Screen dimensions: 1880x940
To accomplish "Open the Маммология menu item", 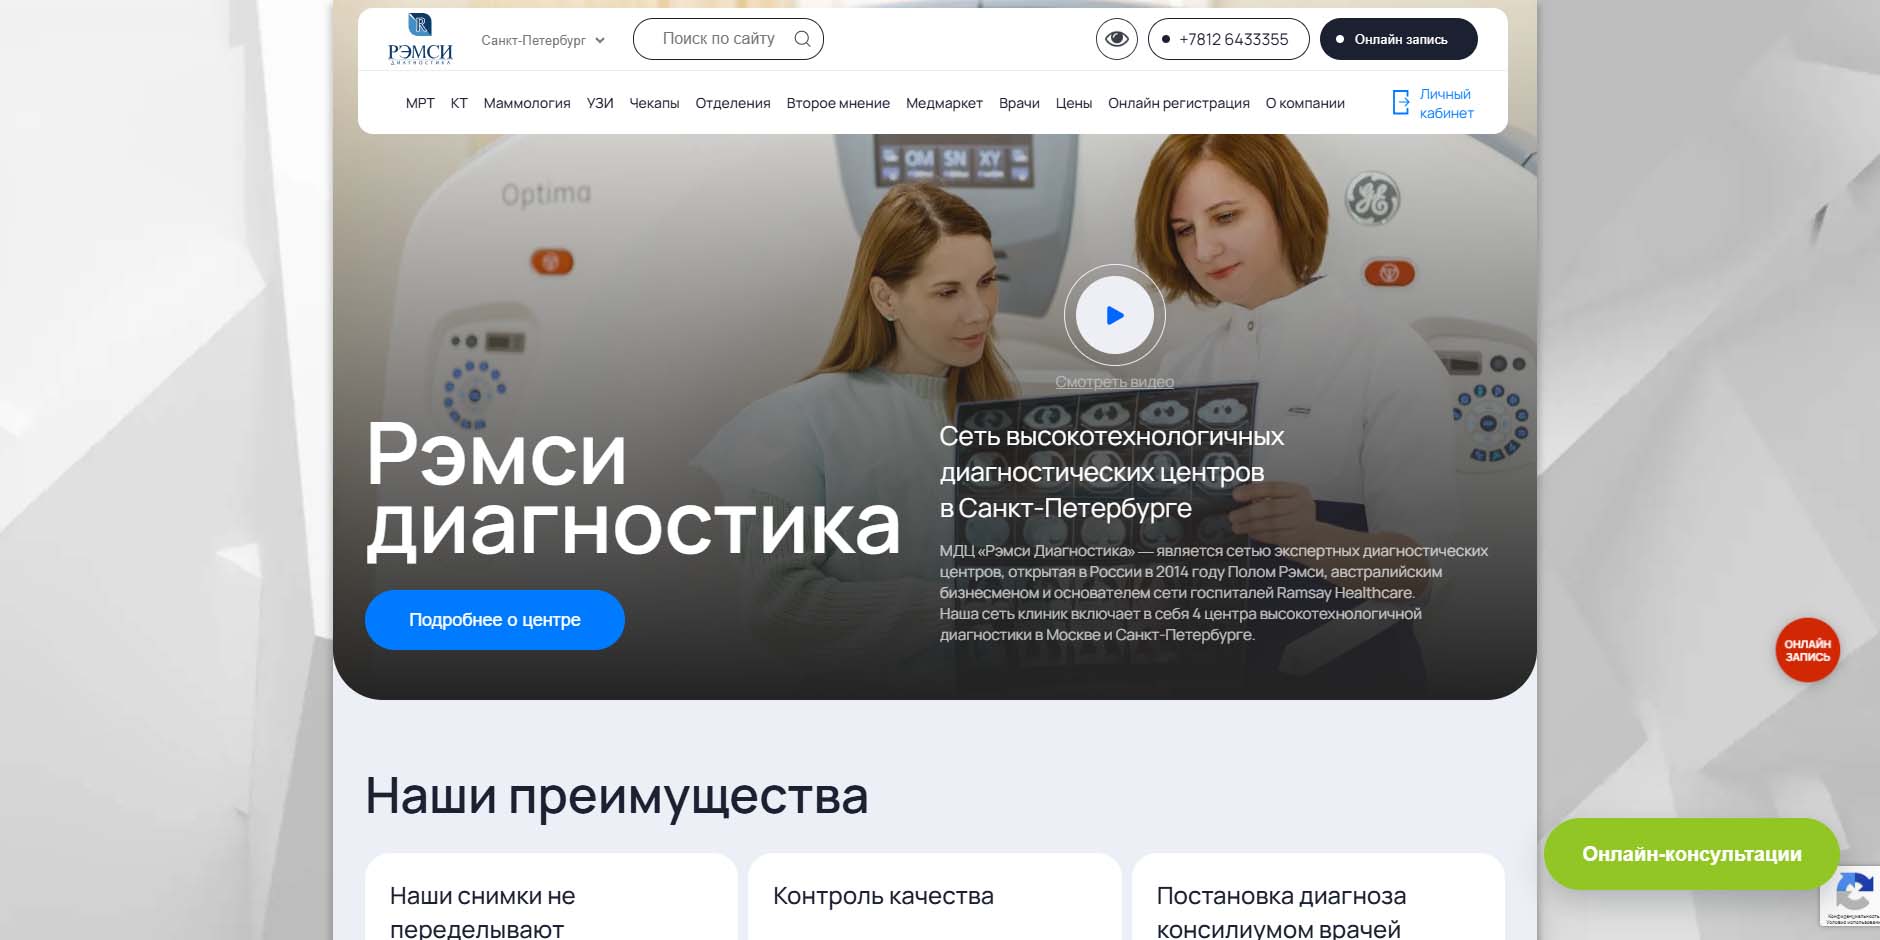I will (526, 103).
